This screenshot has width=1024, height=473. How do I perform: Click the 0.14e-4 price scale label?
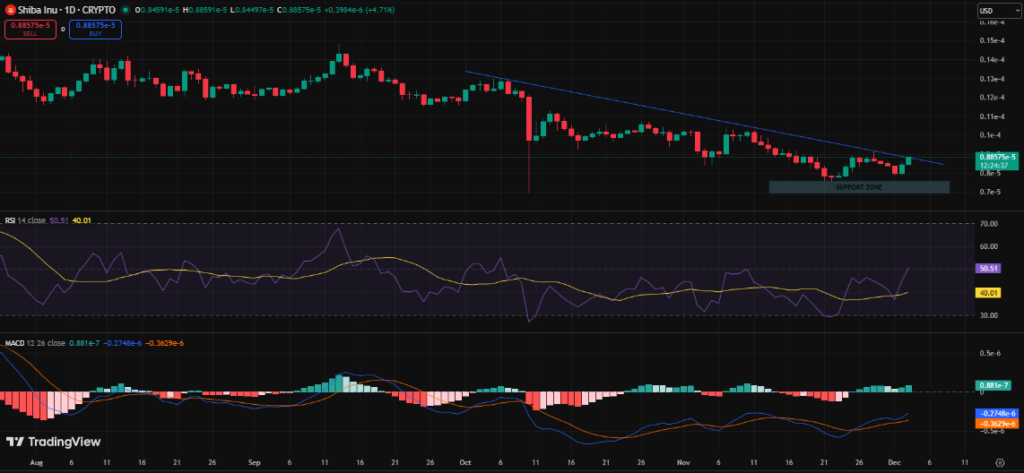click(x=990, y=59)
